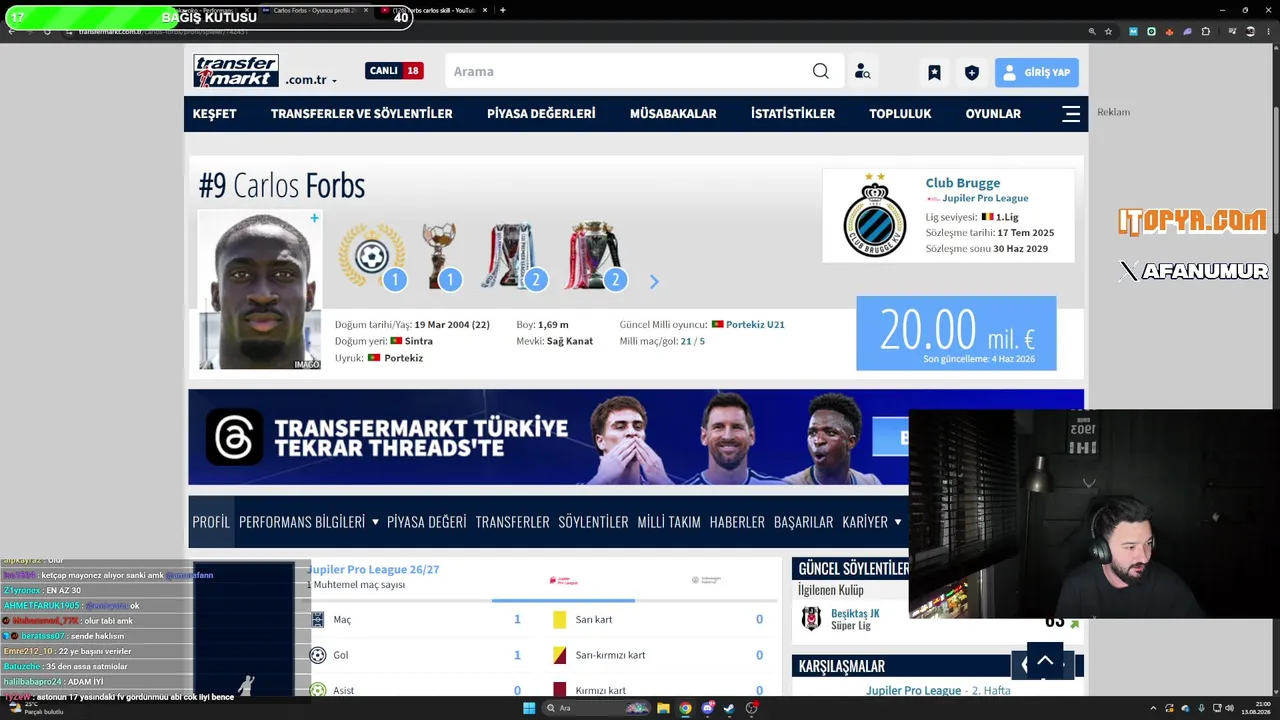Click the shield plus icon
1280x720 pixels.
point(971,72)
